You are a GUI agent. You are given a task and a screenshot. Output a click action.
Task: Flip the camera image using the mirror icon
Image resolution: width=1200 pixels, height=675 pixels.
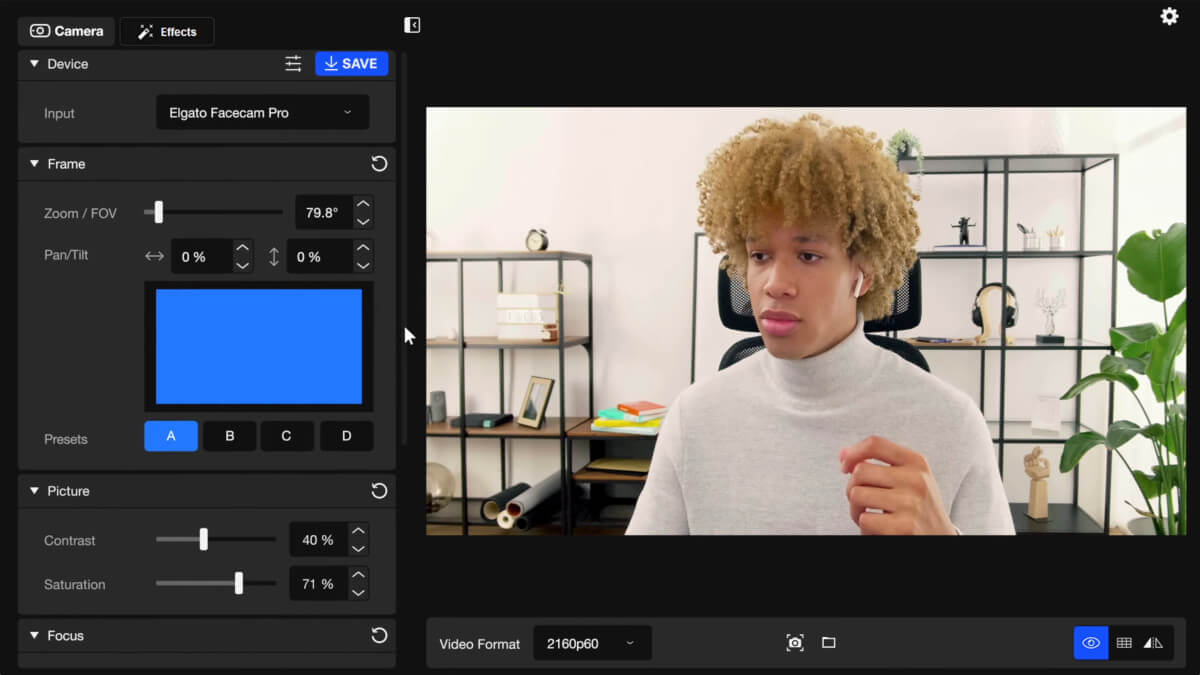pyautogui.click(x=1155, y=643)
